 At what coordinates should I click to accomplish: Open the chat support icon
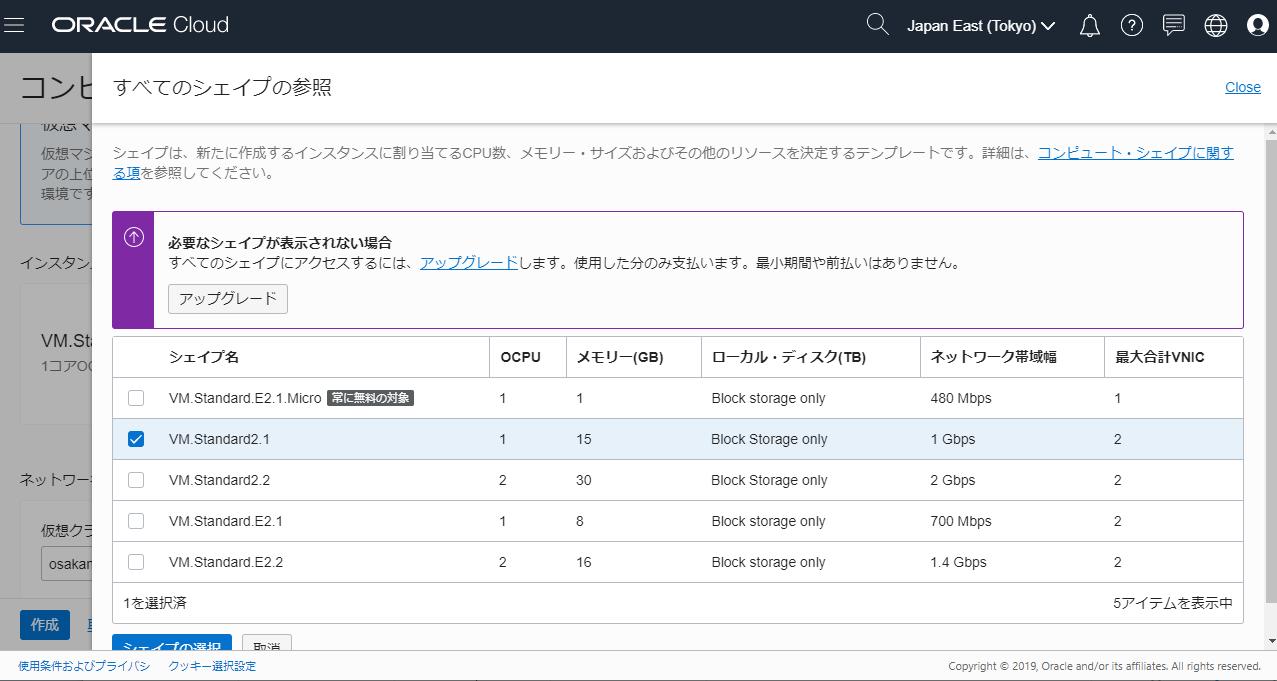point(1174,26)
